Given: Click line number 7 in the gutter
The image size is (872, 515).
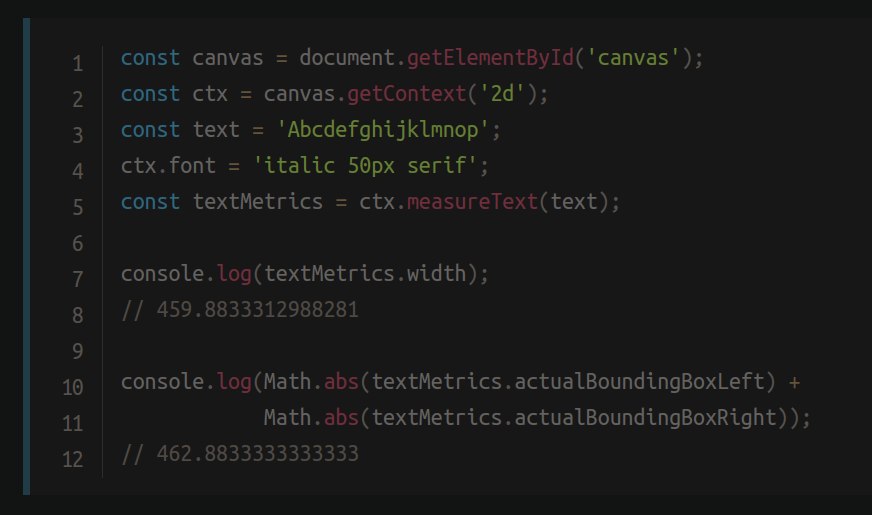Looking at the screenshot, I should (x=78, y=279).
